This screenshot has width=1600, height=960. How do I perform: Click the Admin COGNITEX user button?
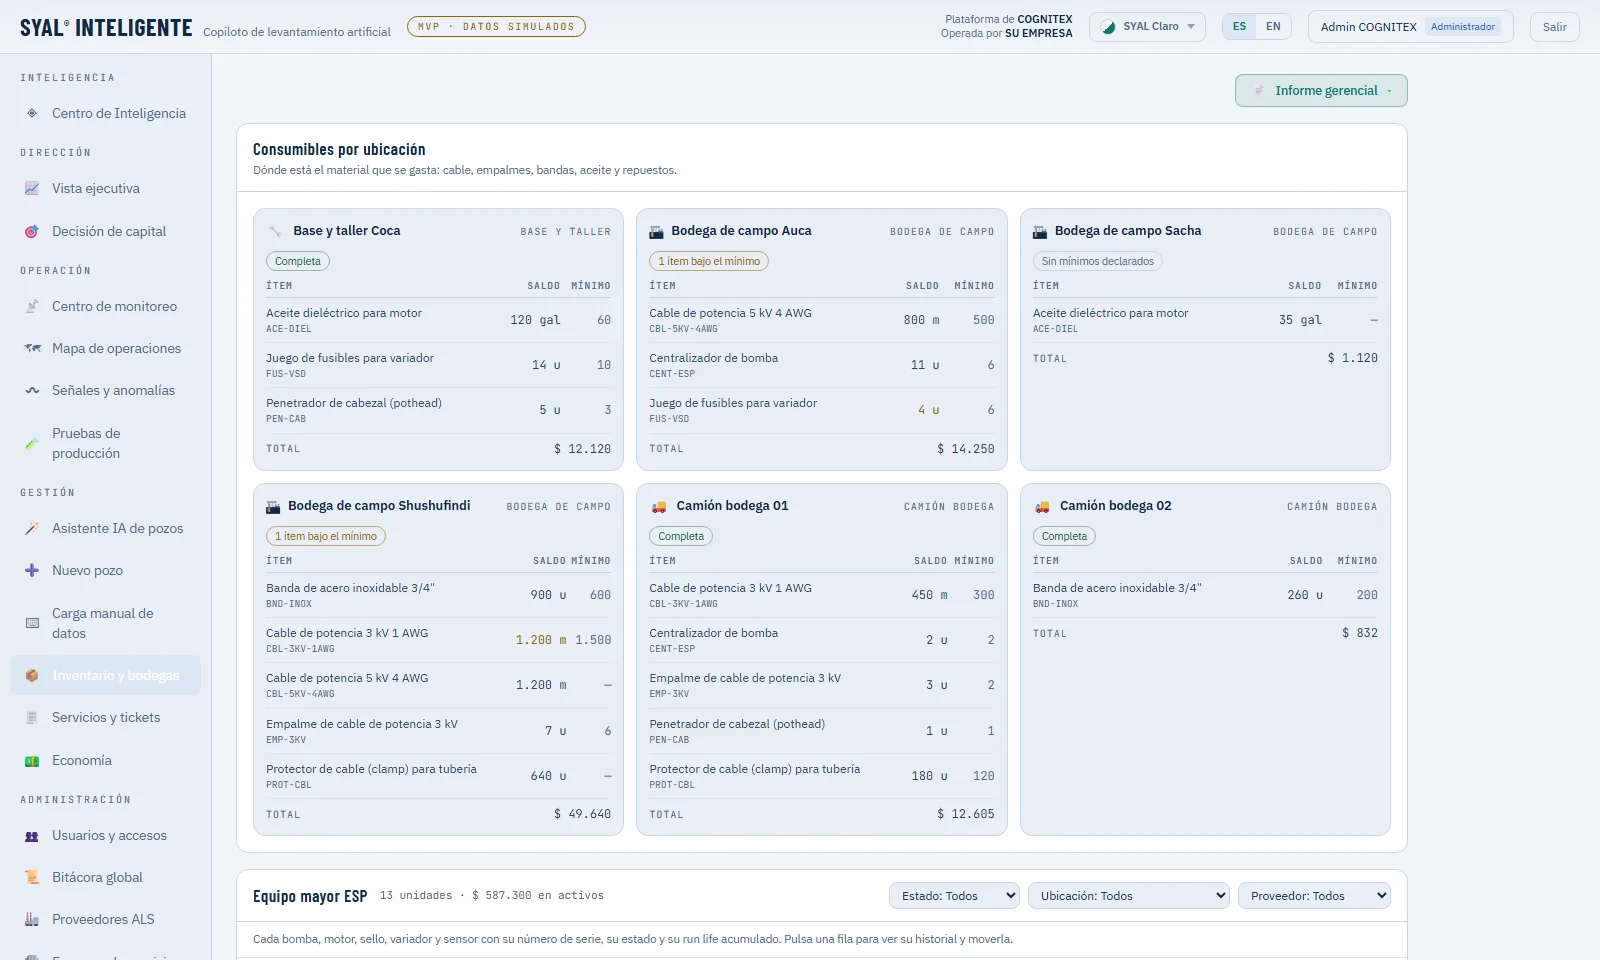1410,27
